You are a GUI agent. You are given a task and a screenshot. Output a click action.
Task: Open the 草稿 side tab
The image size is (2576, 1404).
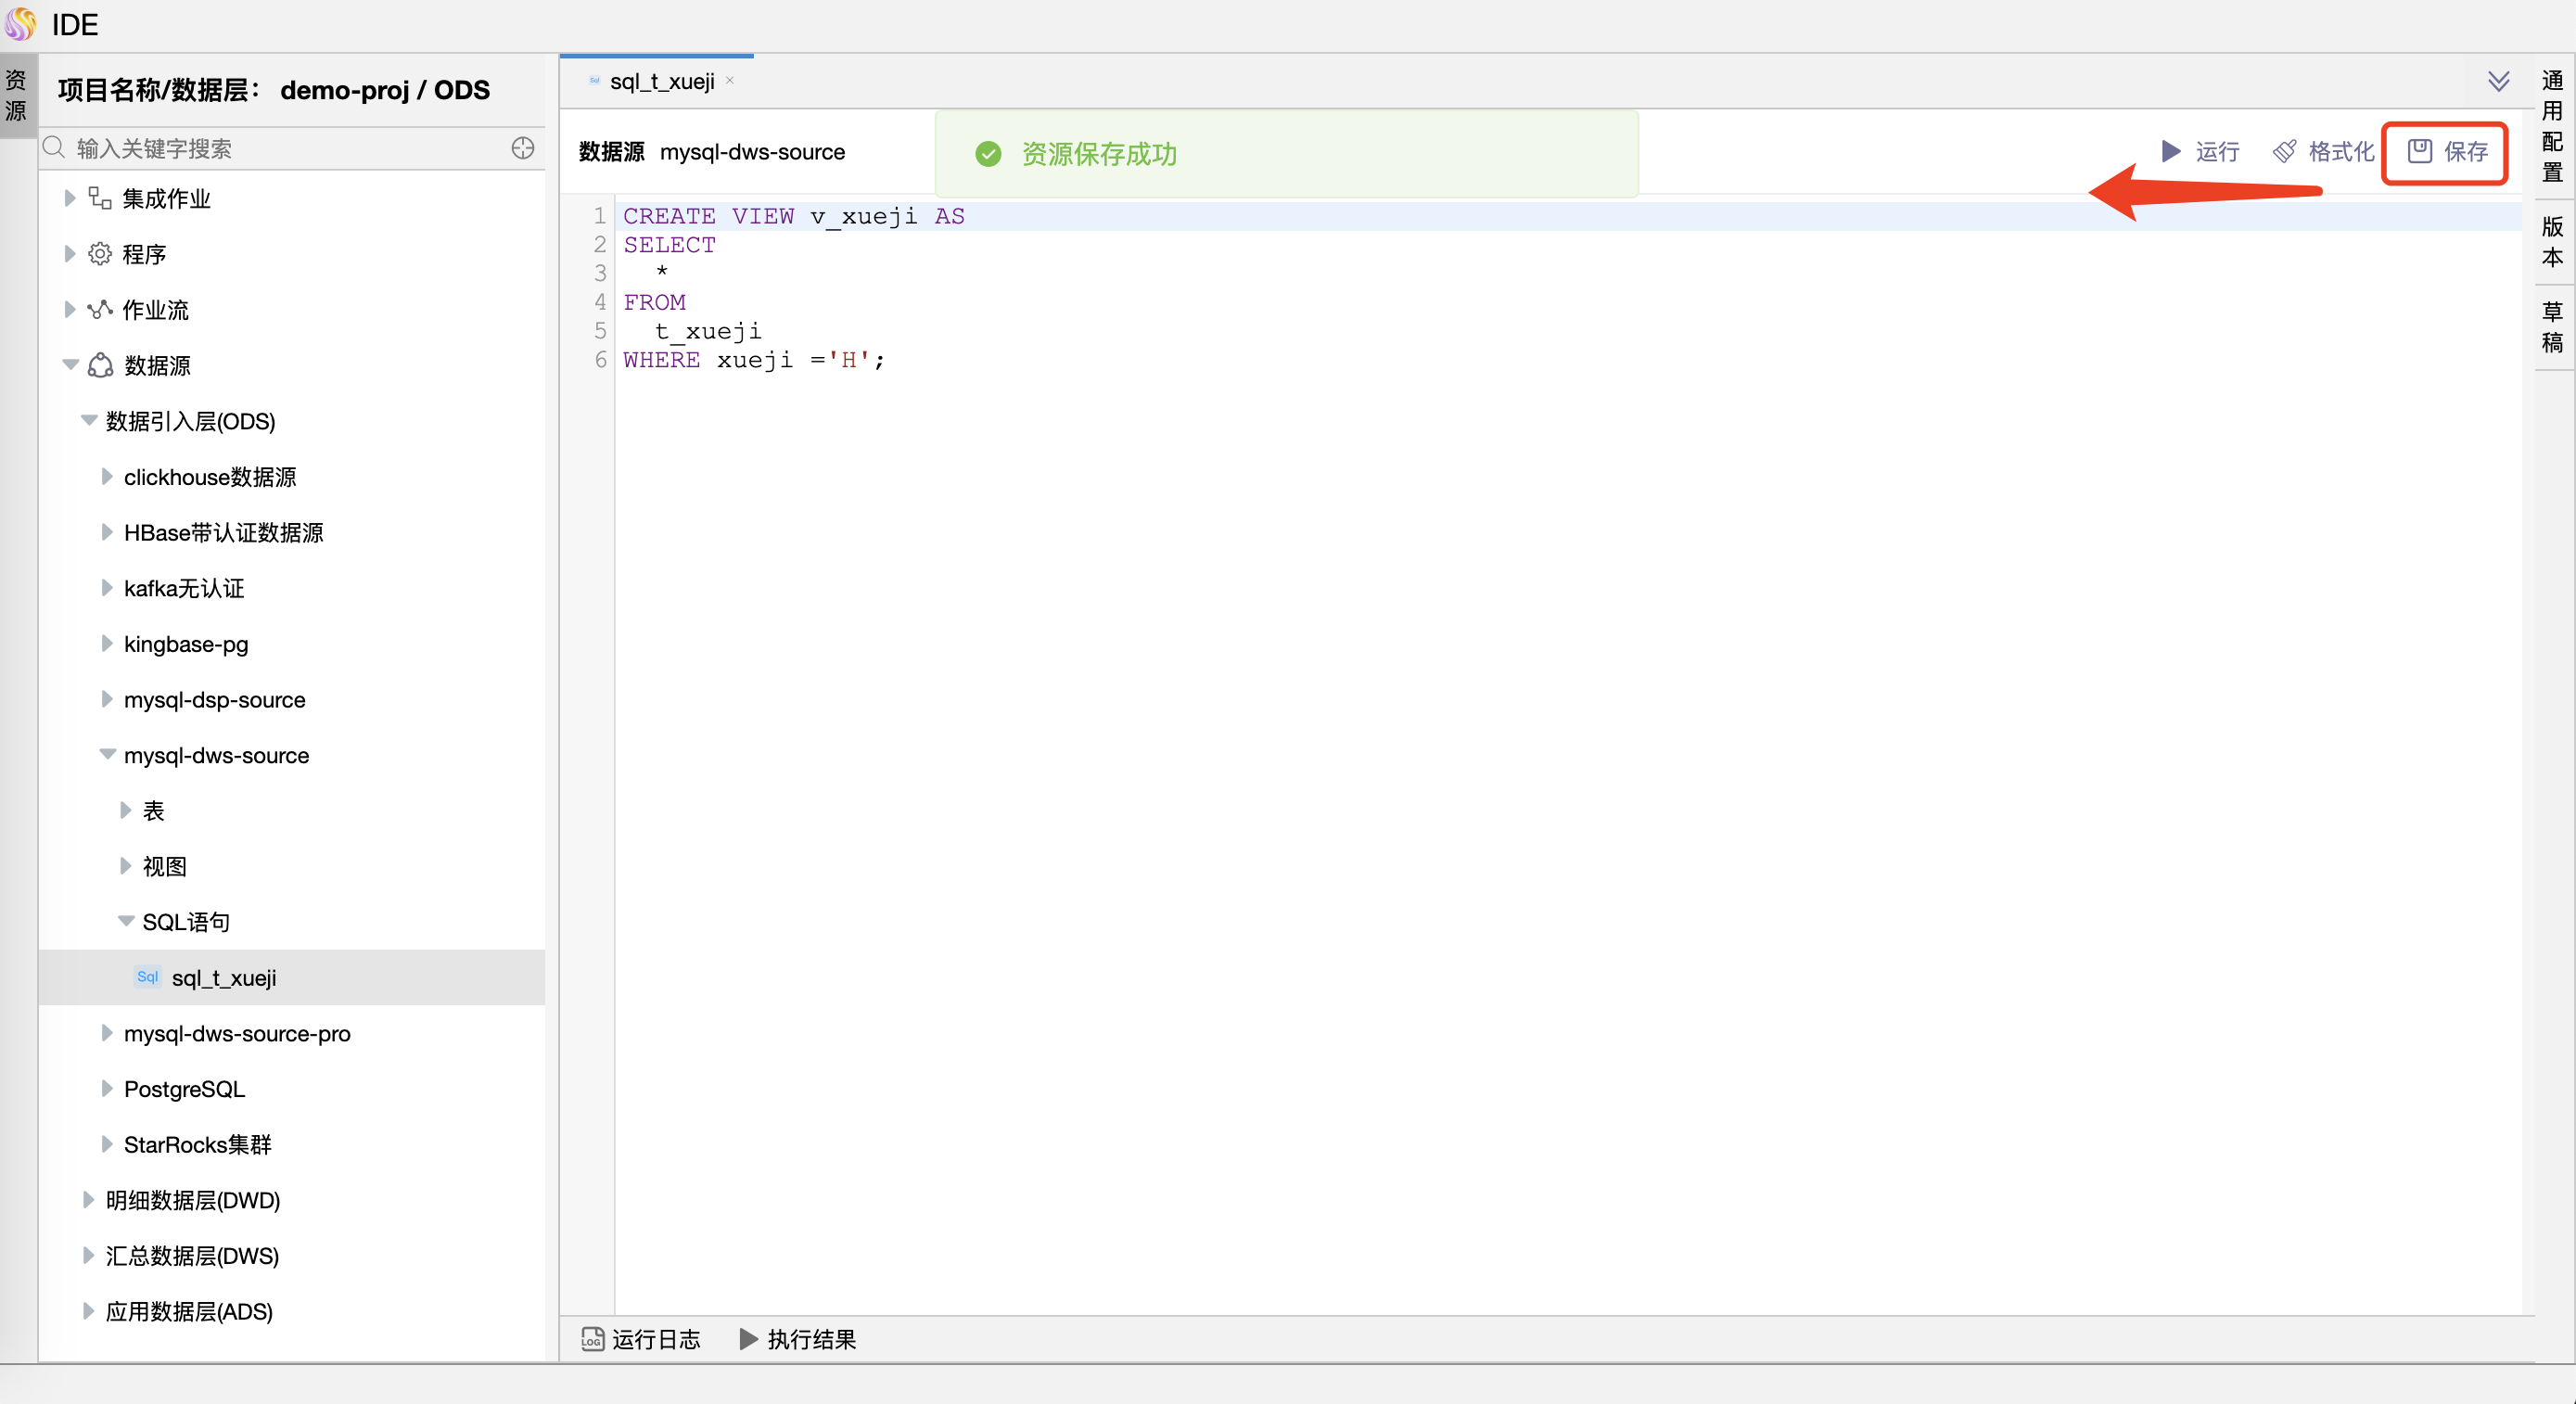(2552, 326)
